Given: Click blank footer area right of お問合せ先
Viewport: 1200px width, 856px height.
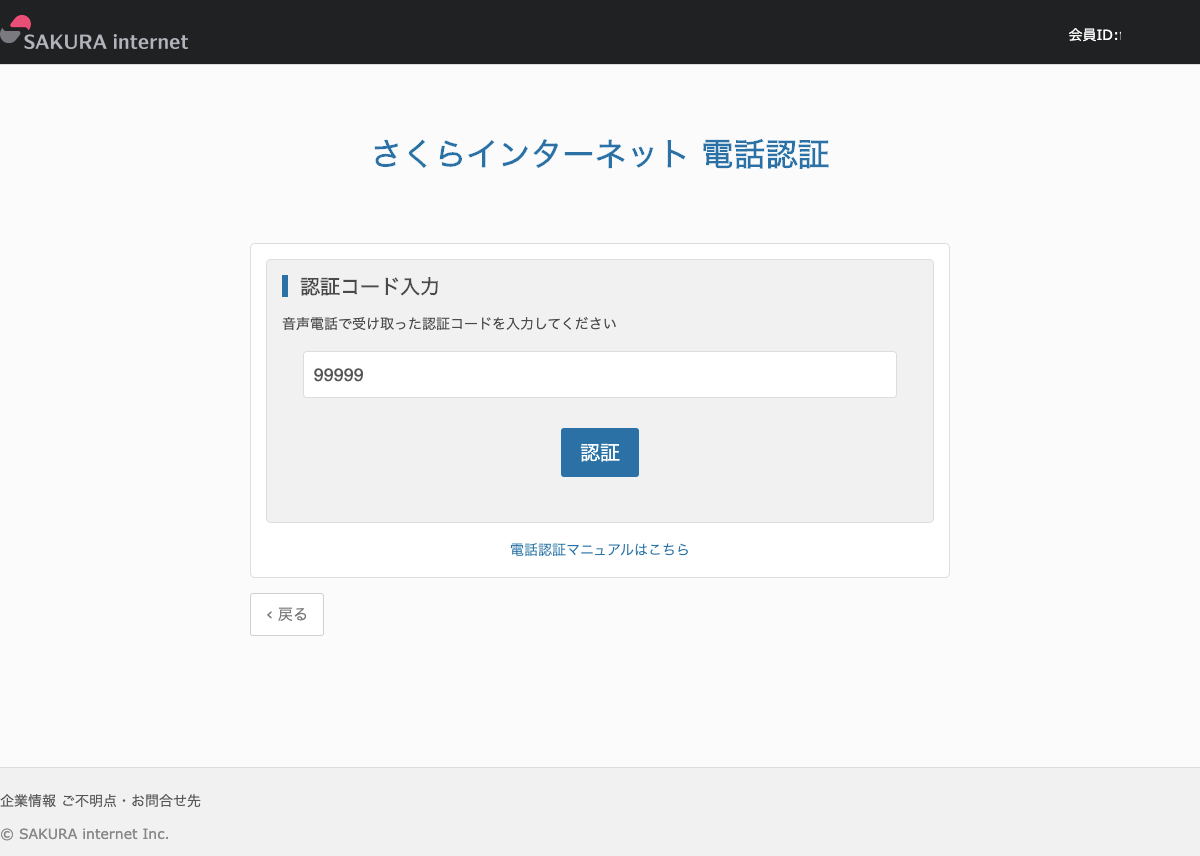Looking at the screenshot, I should pyautogui.click(x=700, y=801).
